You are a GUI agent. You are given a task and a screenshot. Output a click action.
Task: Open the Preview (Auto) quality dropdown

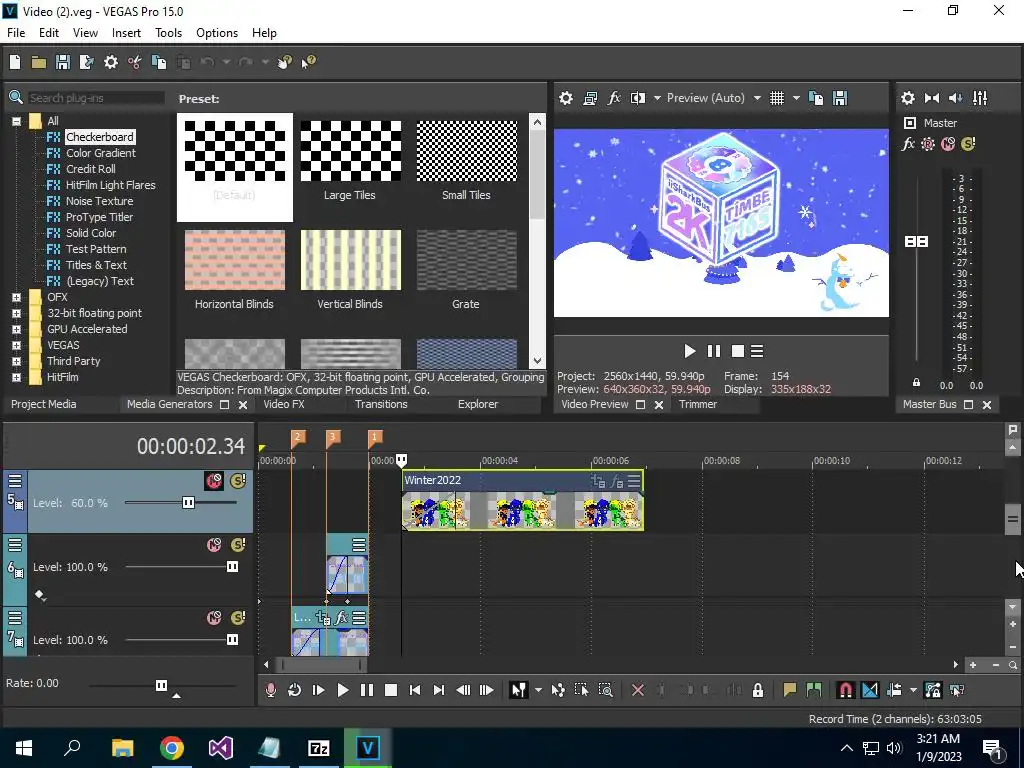(x=757, y=98)
